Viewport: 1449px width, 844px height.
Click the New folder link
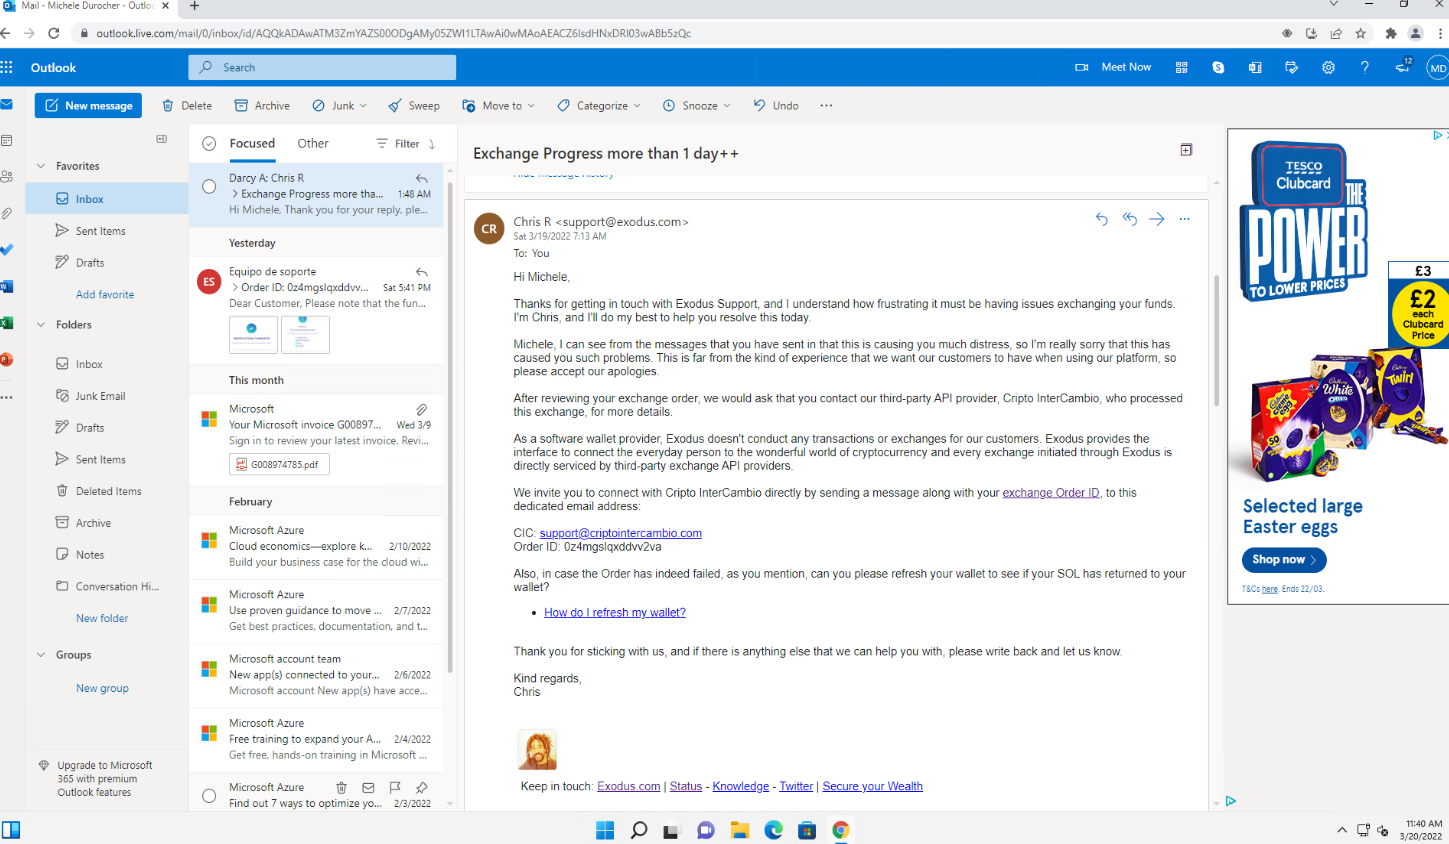pyautogui.click(x=102, y=619)
